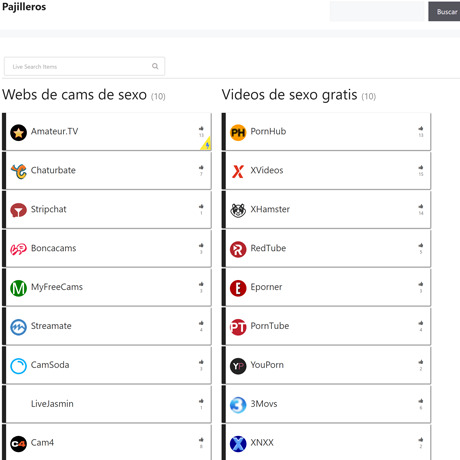Click thumbs-up icon on YouPorn row
460x460 pixels.
pyautogui.click(x=421, y=362)
